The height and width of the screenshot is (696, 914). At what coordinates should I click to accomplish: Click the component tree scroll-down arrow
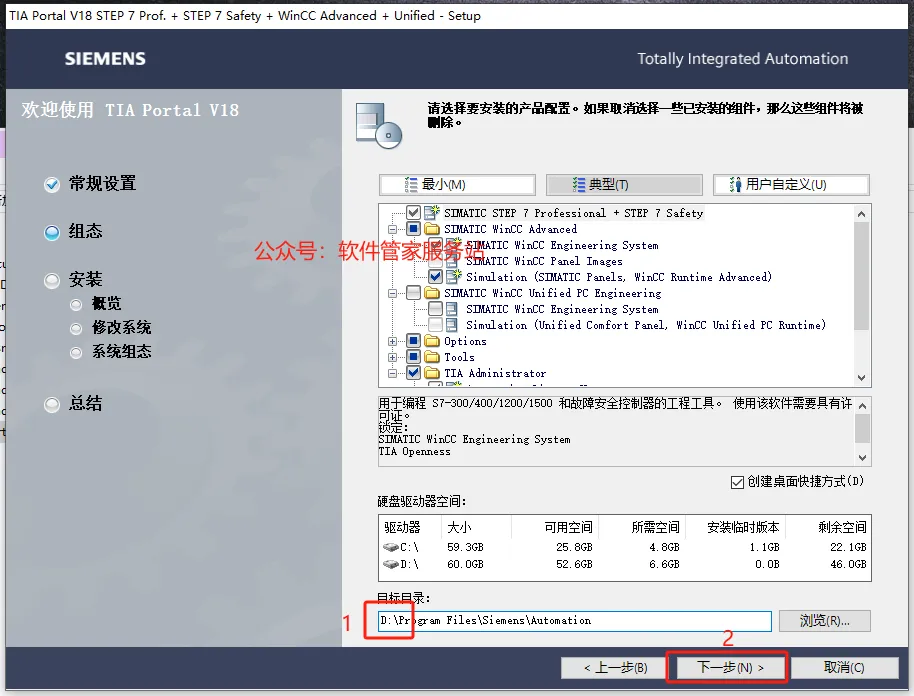(x=862, y=378)
